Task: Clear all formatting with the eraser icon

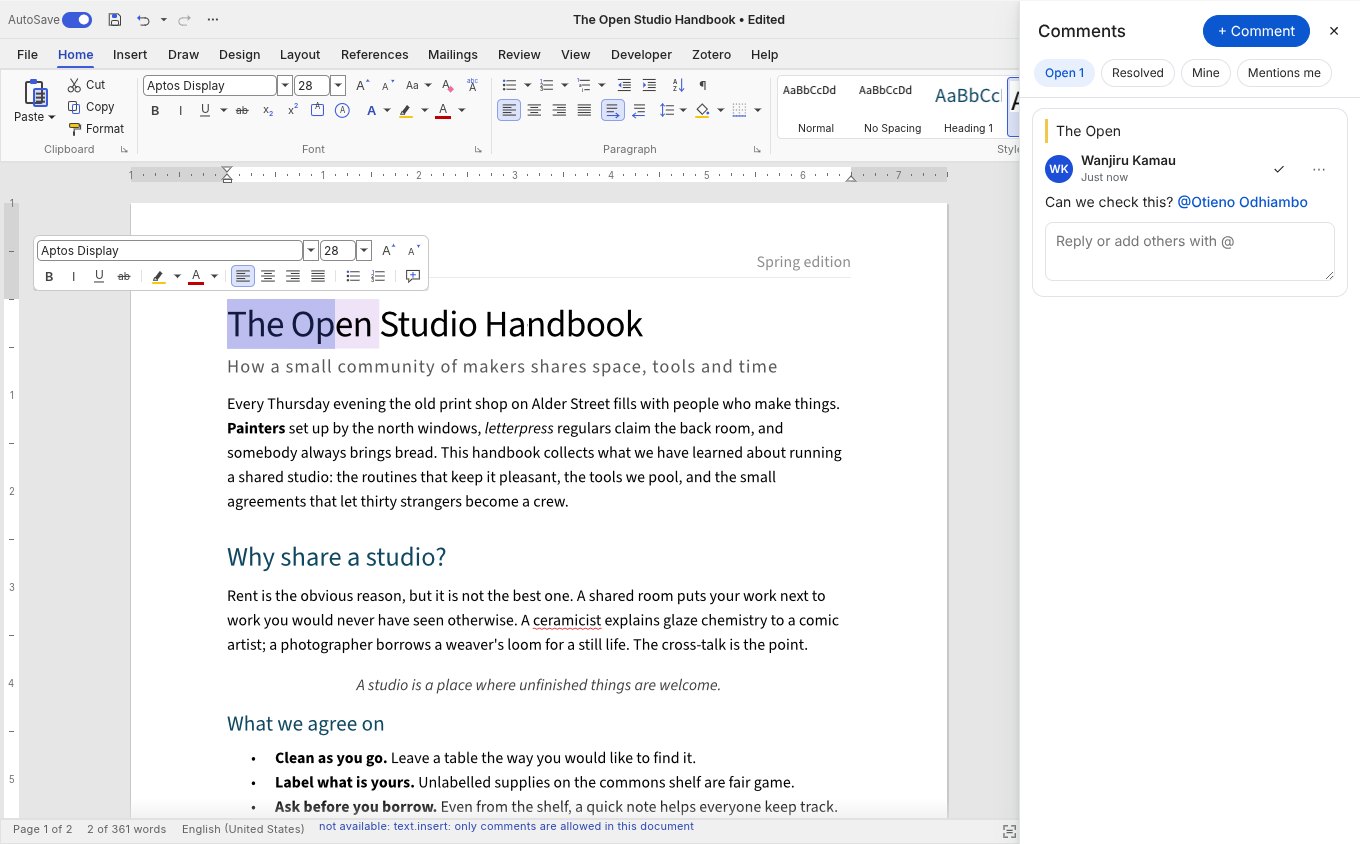Action: click(x=447, y=86)
